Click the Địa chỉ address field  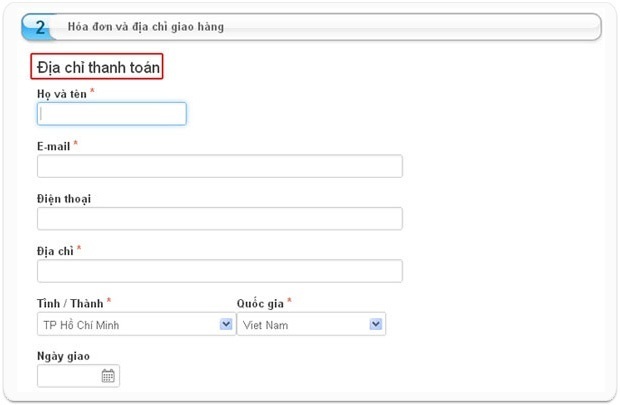(x=219, y=271)
